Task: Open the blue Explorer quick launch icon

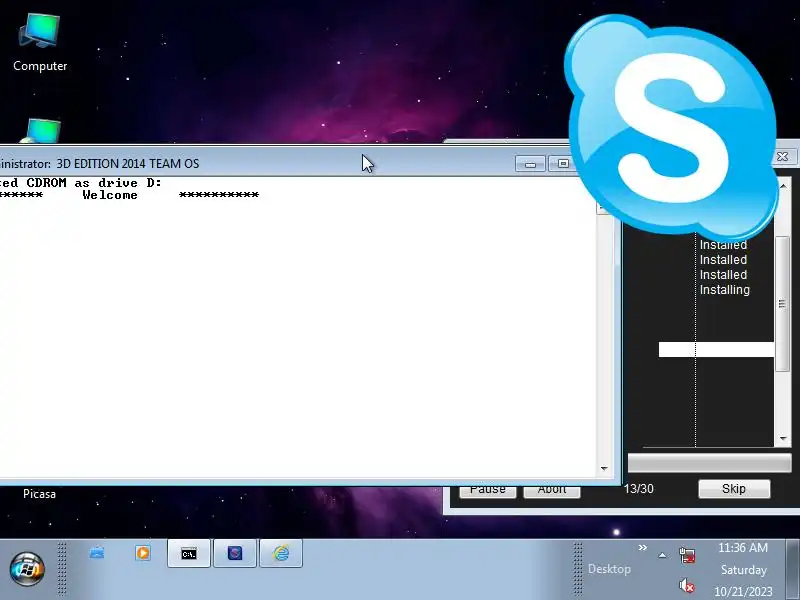Action: click(x=97, y=553)
